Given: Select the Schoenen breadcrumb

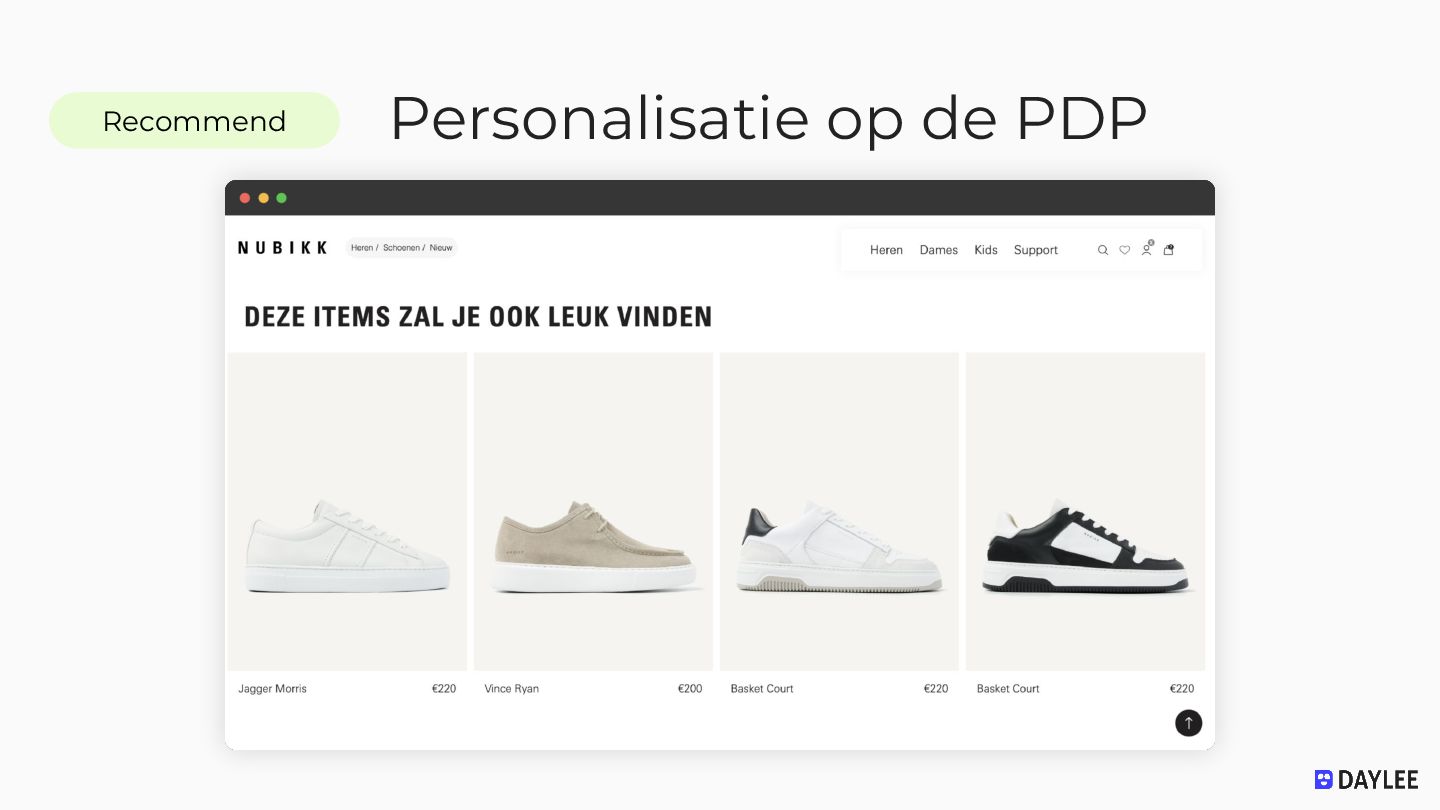Looking at the screenshot, I should coord(401,248).
